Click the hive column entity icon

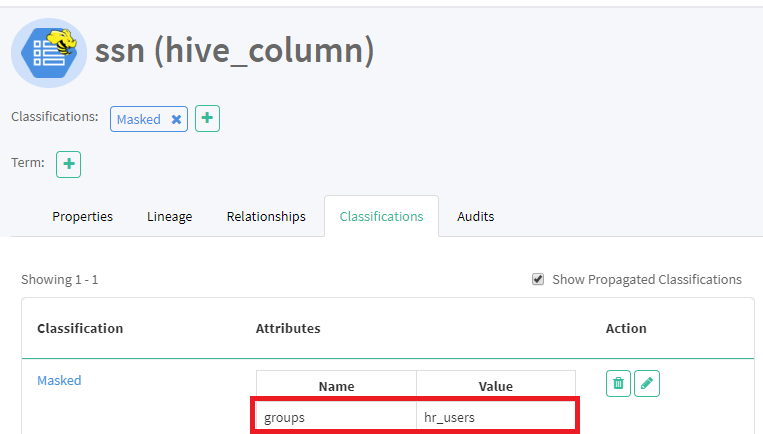48,52
